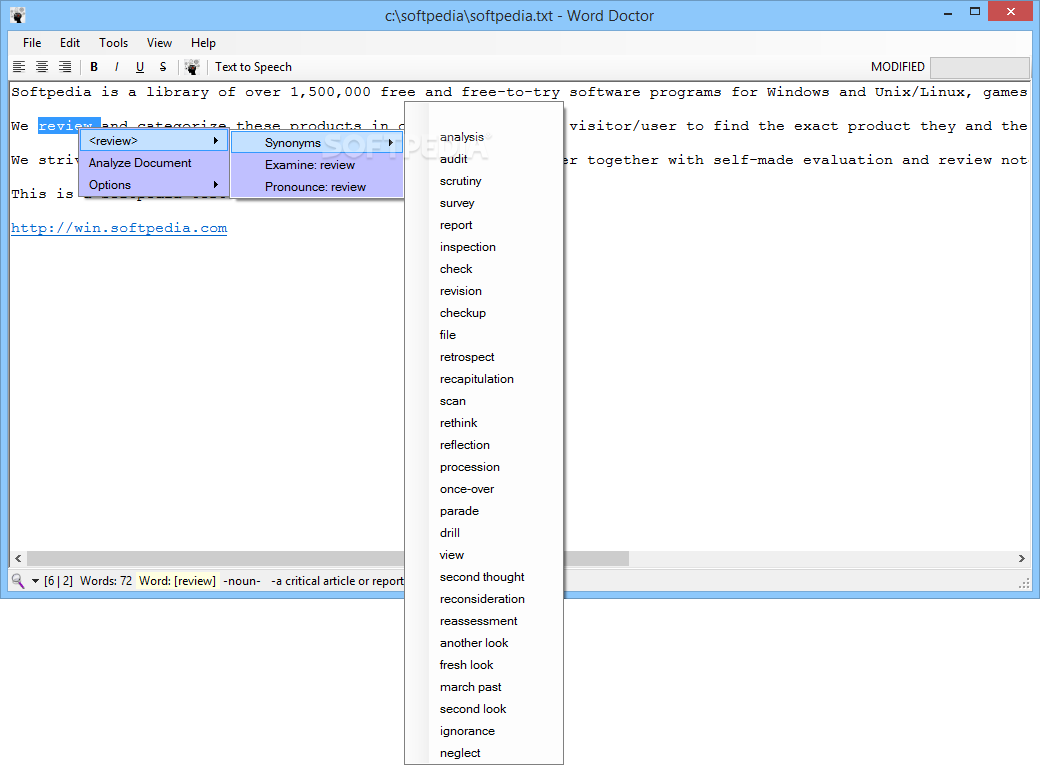Pick synonym 'inspection'
The width and height of the screenshot is (1040, 765).
tap(468, 247)
